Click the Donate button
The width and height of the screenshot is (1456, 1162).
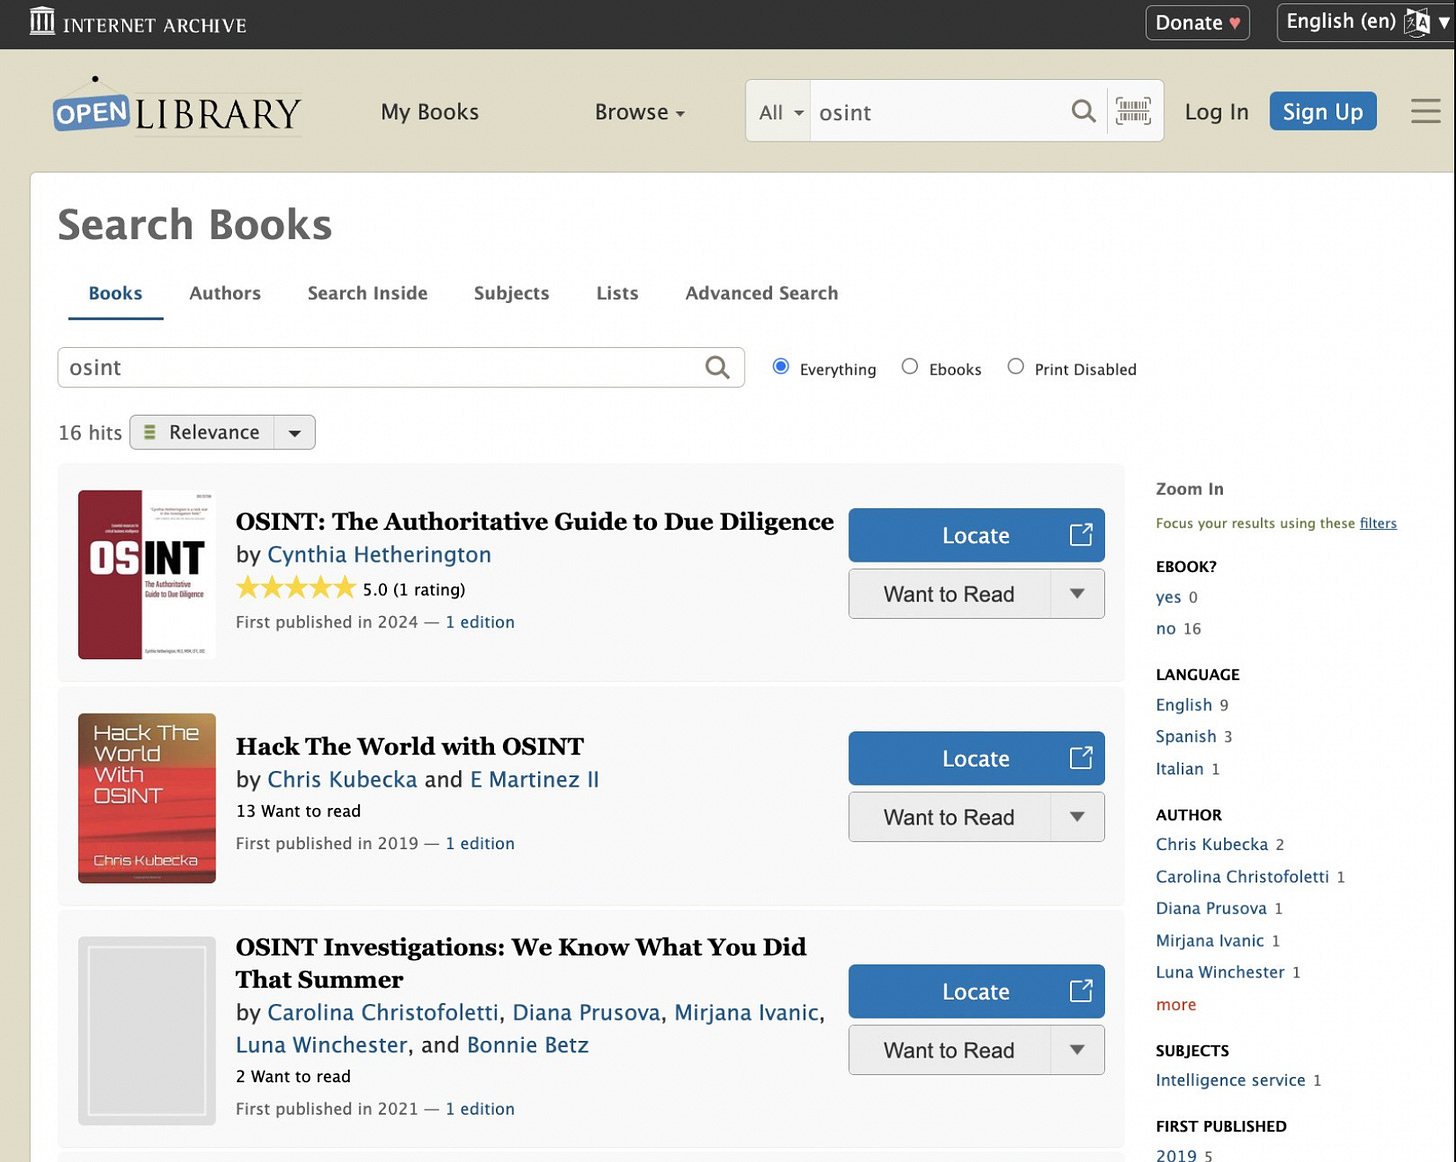[x=1197, y=22]
